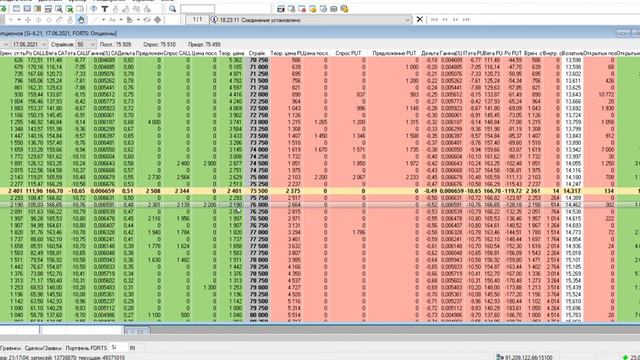
Task: Switch to the RI tab
Action: pyautogui.click(x=132, y=348)
